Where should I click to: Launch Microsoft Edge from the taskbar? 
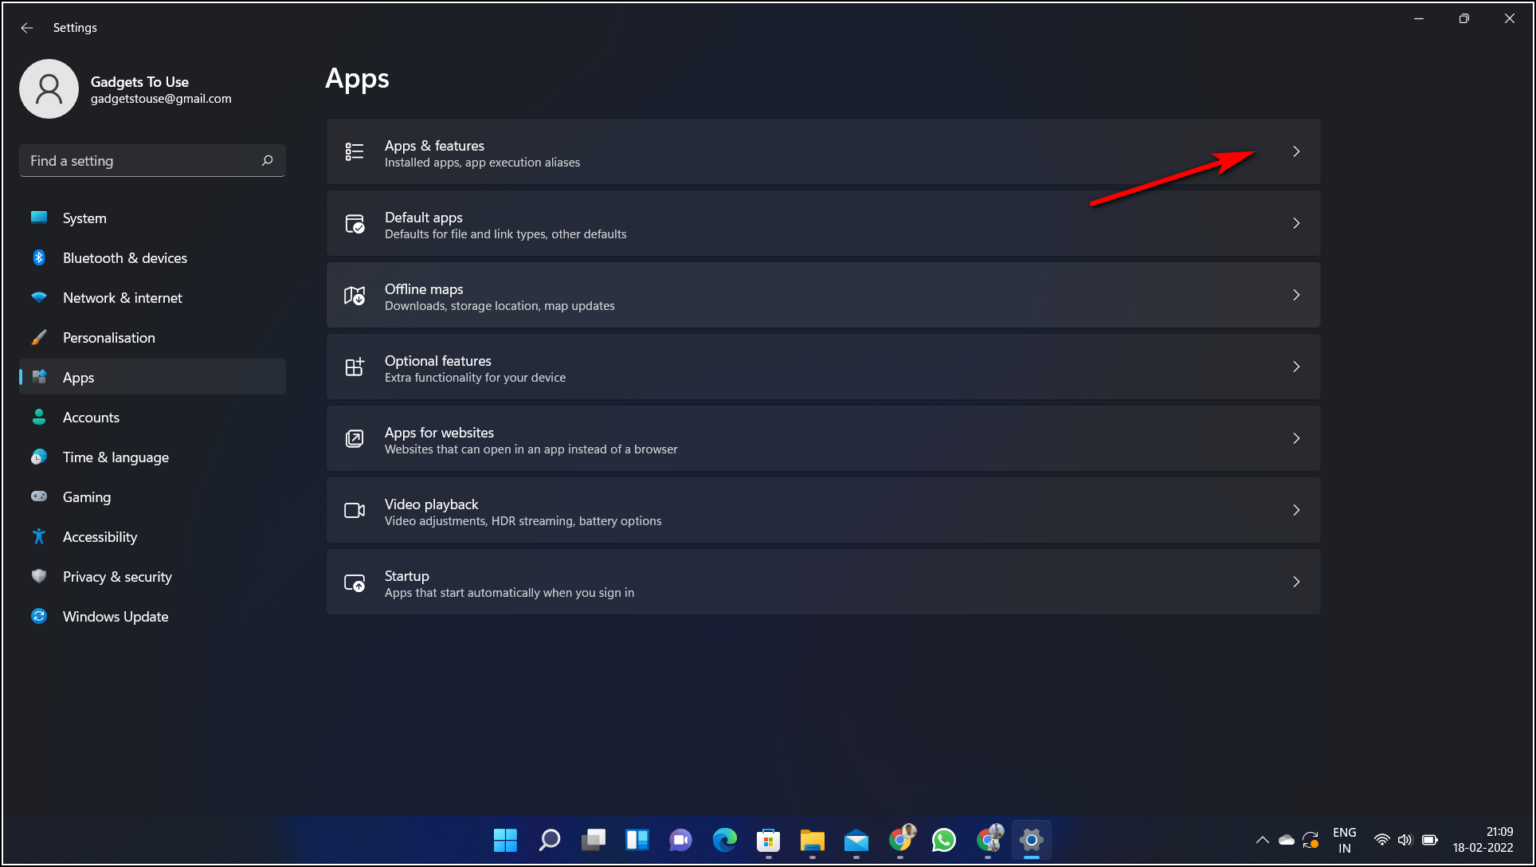click(x=724, y=840)
